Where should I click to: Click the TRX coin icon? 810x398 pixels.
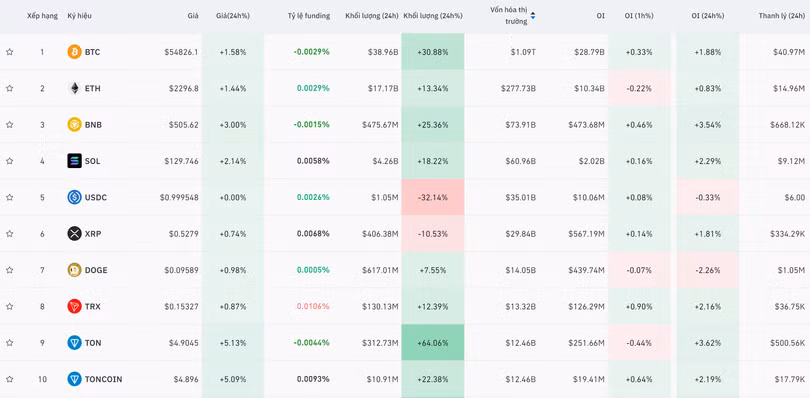point(74,307)
